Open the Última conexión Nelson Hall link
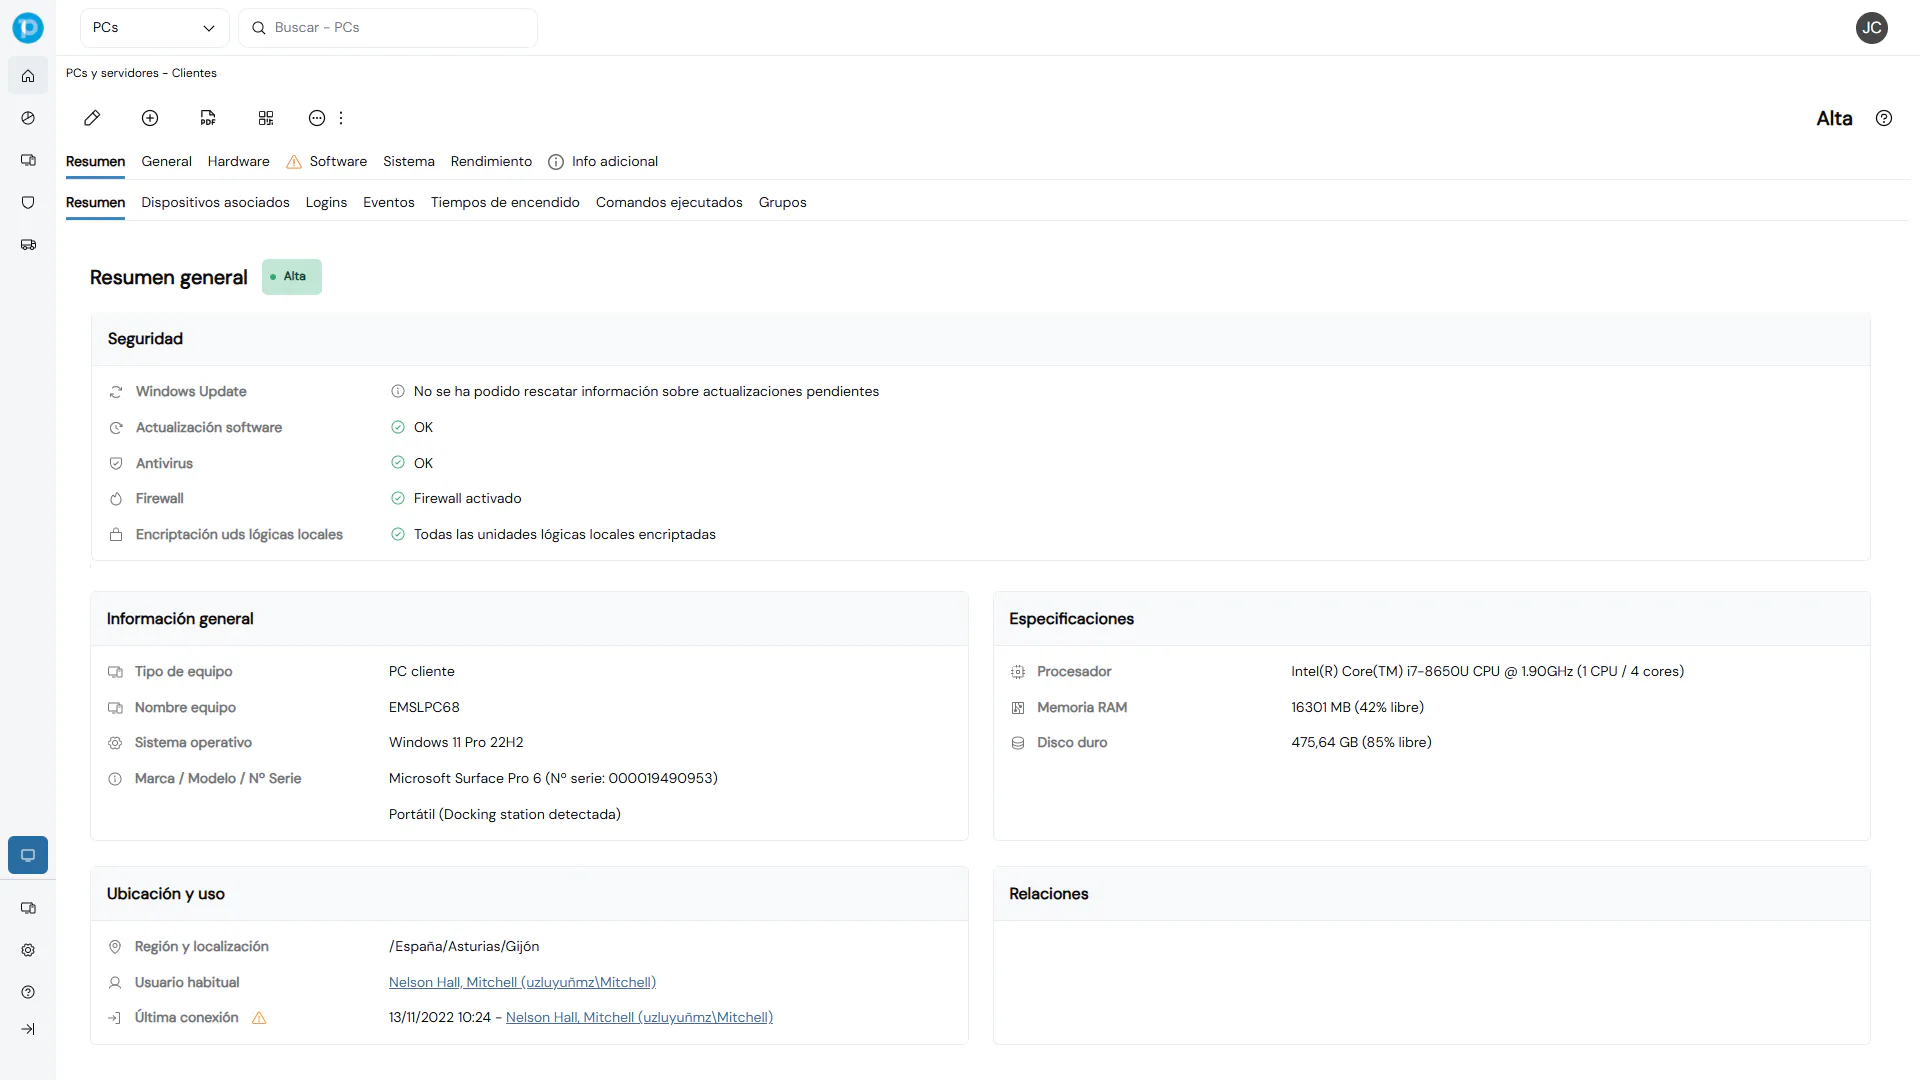Image resolution: width=1920 pixels, height=1080 pixels. 639,1018
